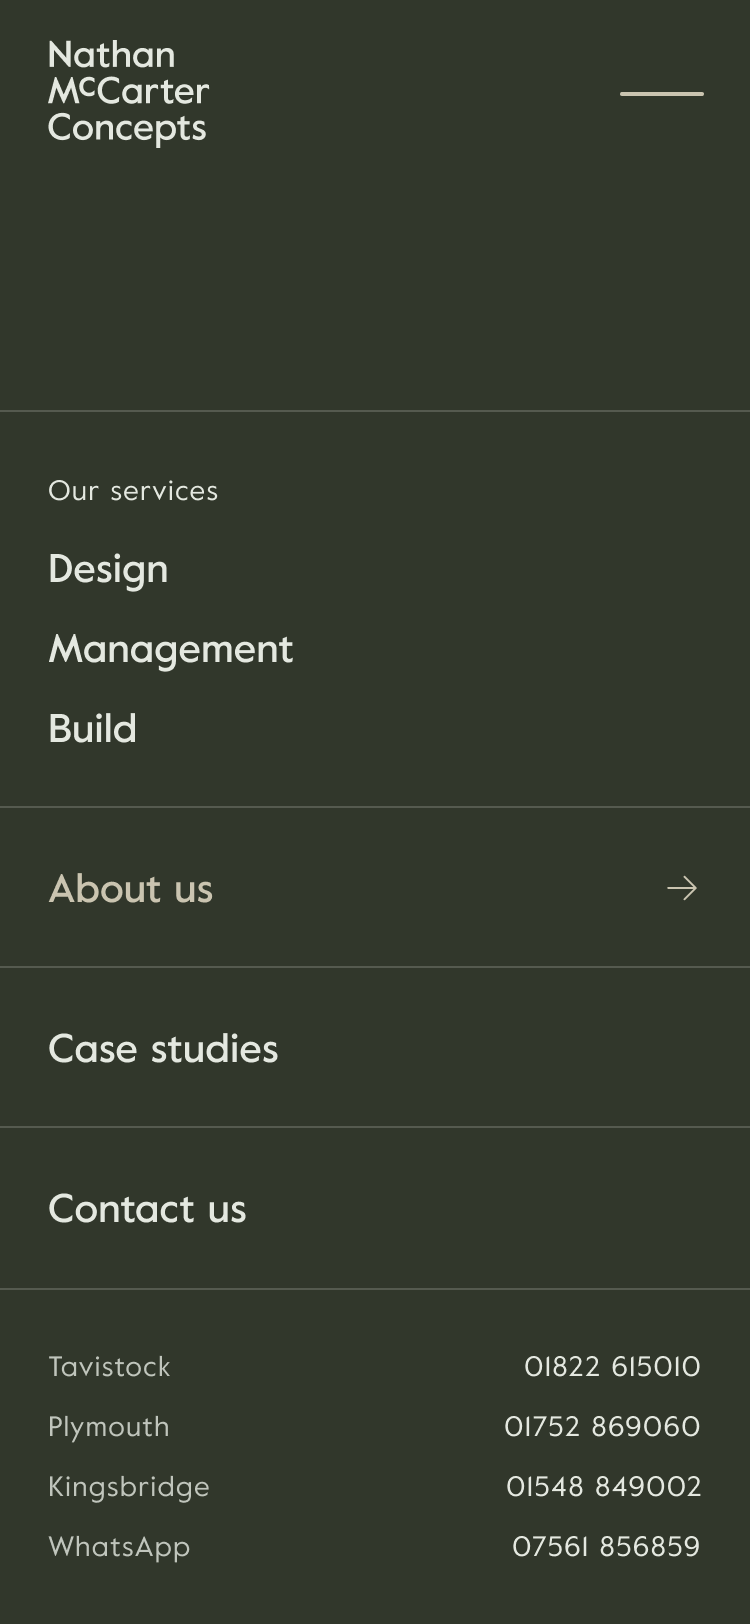Viewport: 750px width, 1624px height.
Task: Call the Tavistock office number
Action: tap(612, 1367)
